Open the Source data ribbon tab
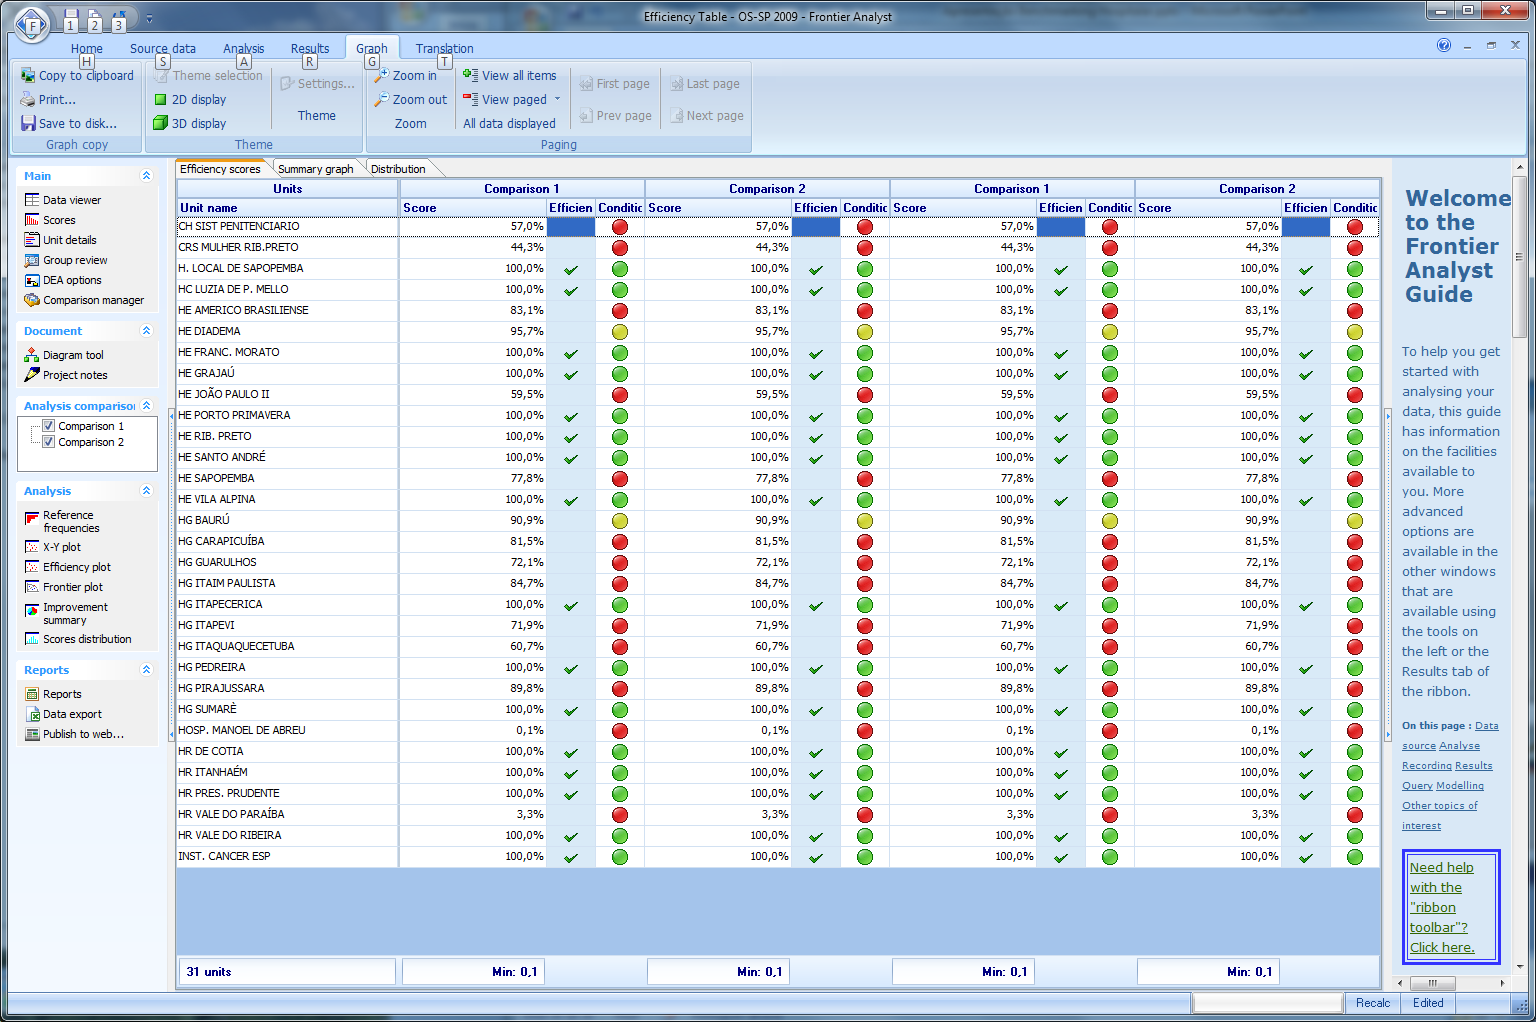Viewport: 1536px width, 1022px height. tap(163, 48)
